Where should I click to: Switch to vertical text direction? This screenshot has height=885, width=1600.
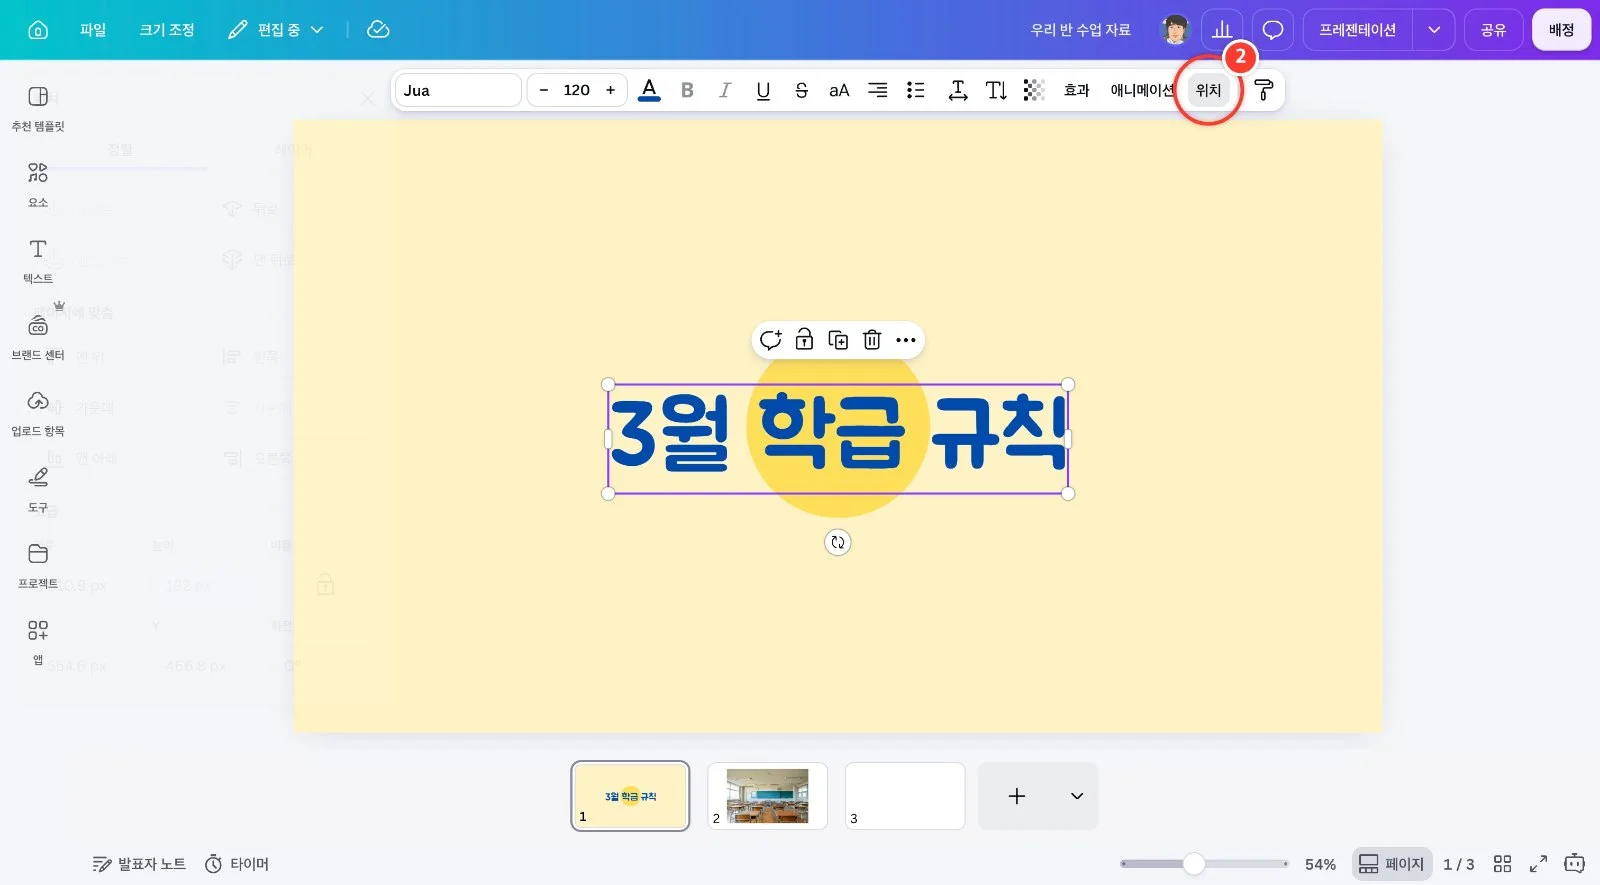point(996,90)
